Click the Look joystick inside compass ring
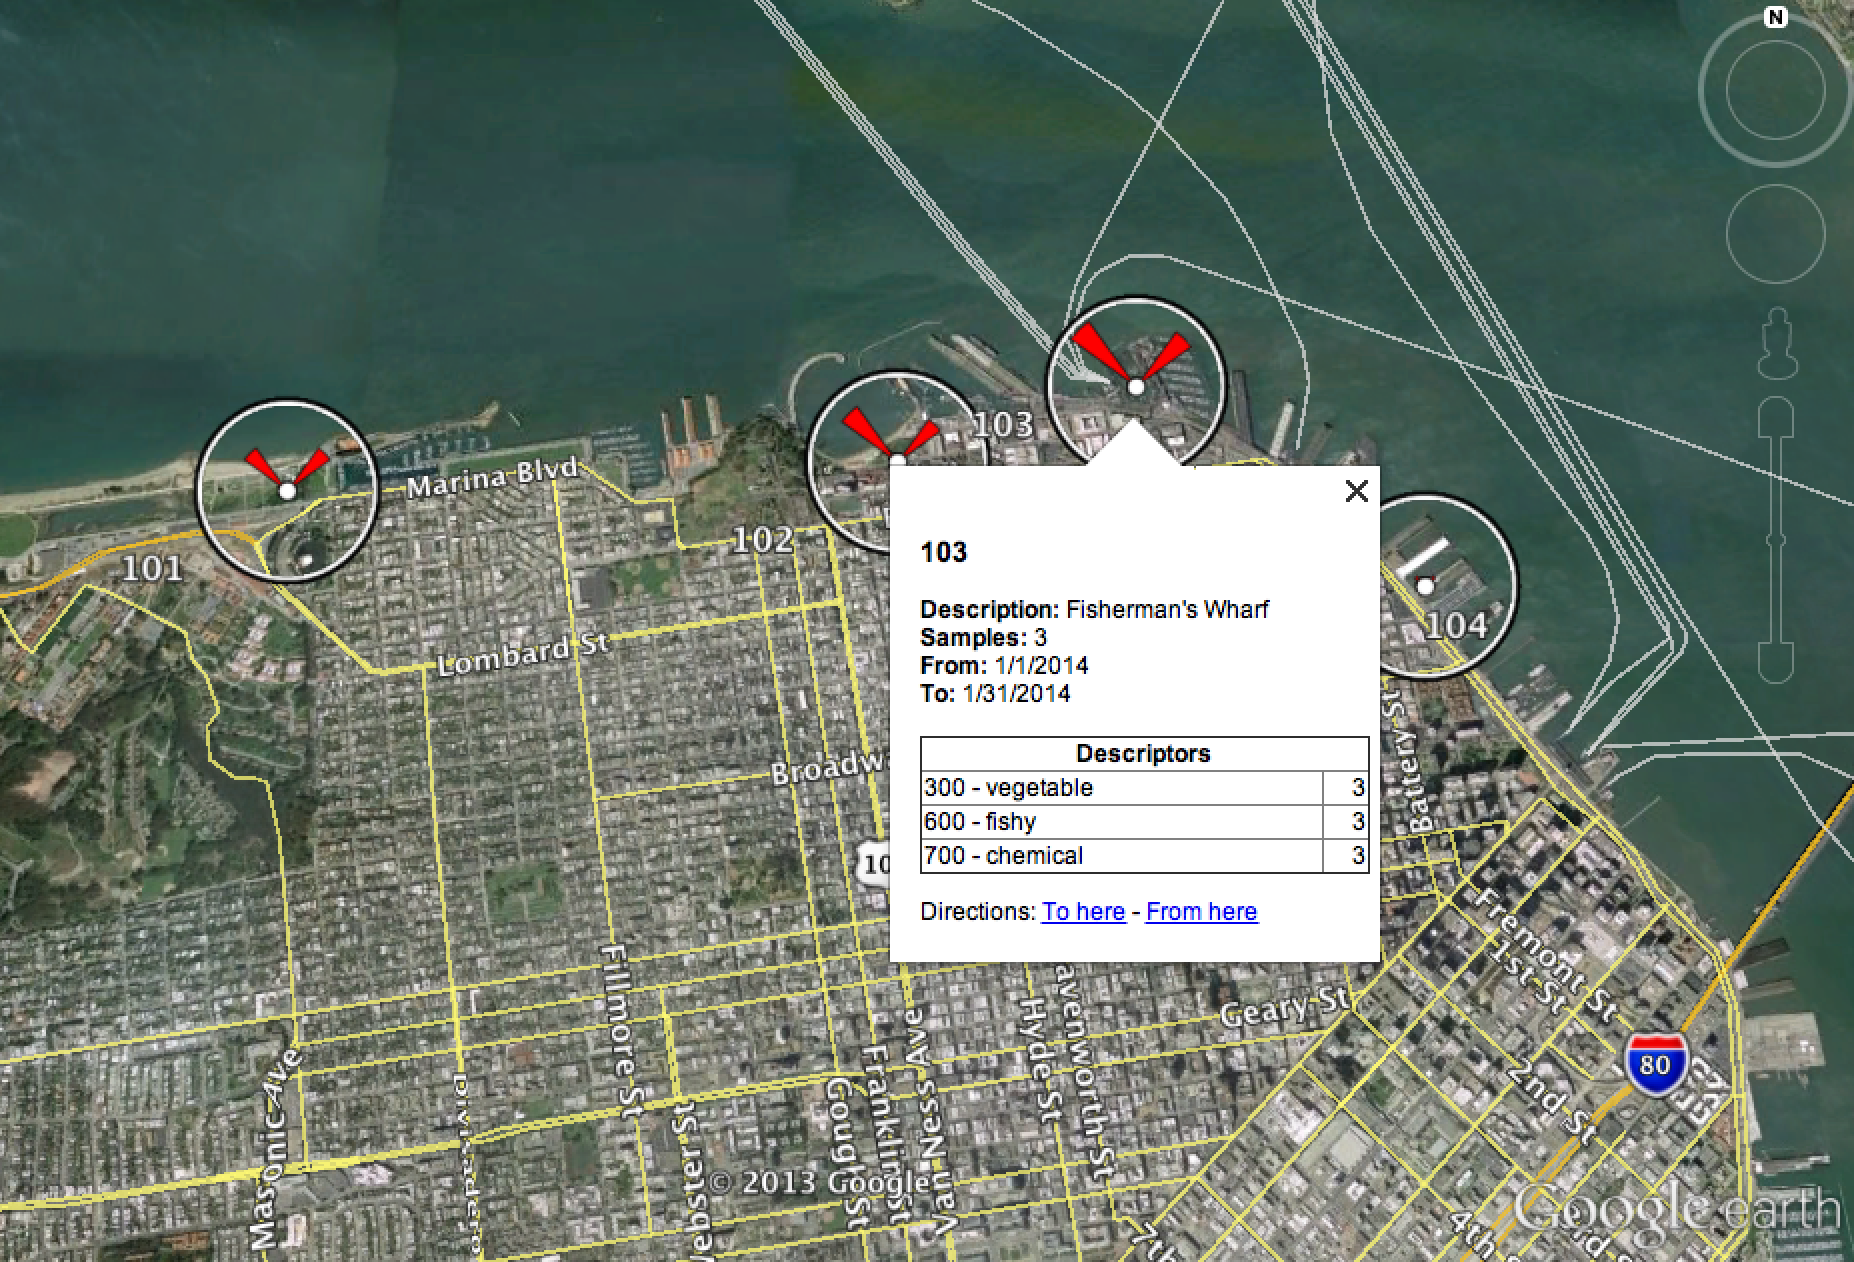This screenshot has height=1262, width=1854. (1775, 91)
